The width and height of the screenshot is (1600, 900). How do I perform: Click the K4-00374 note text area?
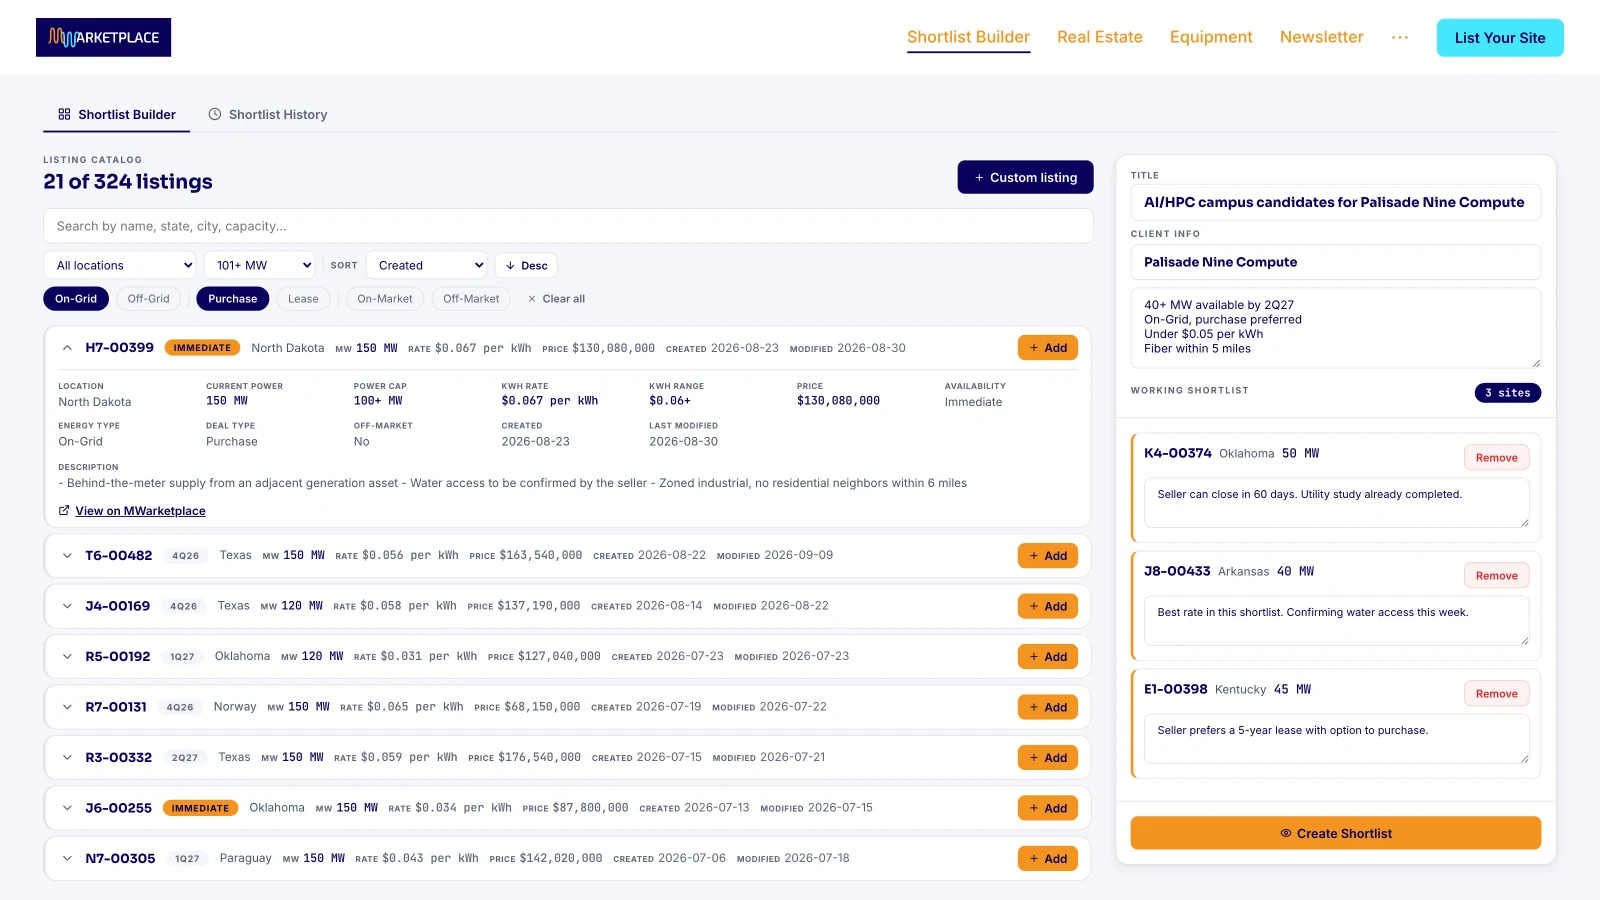(x=1336, y=502)
